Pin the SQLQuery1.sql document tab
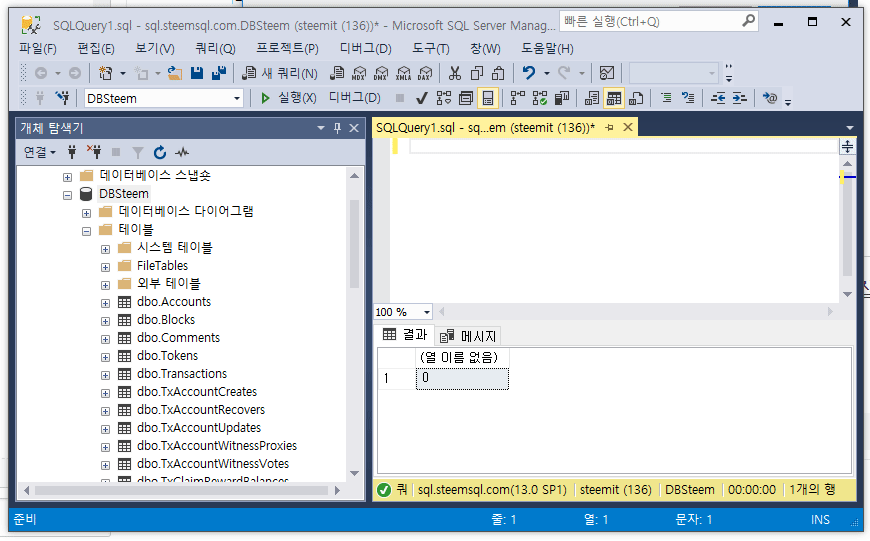 click(x=609, y=128)
